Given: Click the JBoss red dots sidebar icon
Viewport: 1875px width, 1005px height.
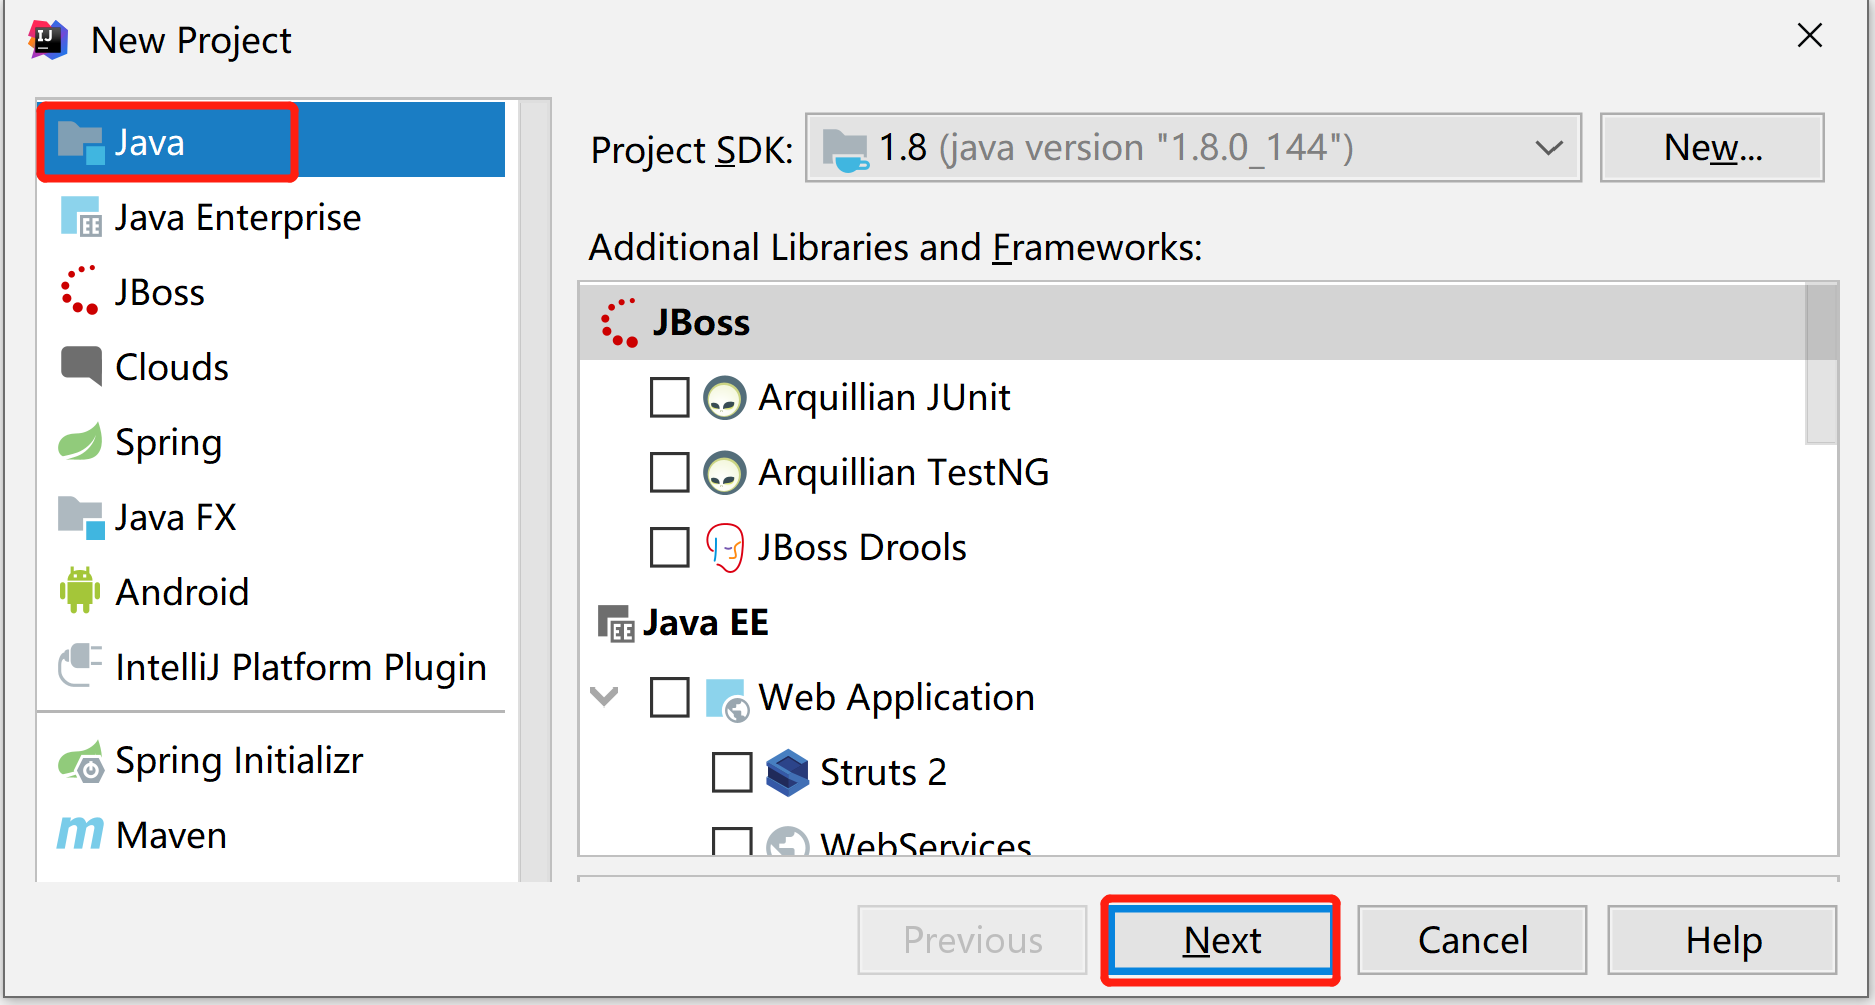Looking at the screenshot, I should pyautogui.click(x=80, y=291).
